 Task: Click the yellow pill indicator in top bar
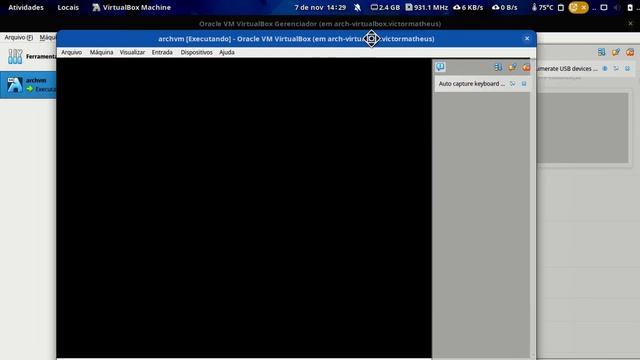click(579, 7)
